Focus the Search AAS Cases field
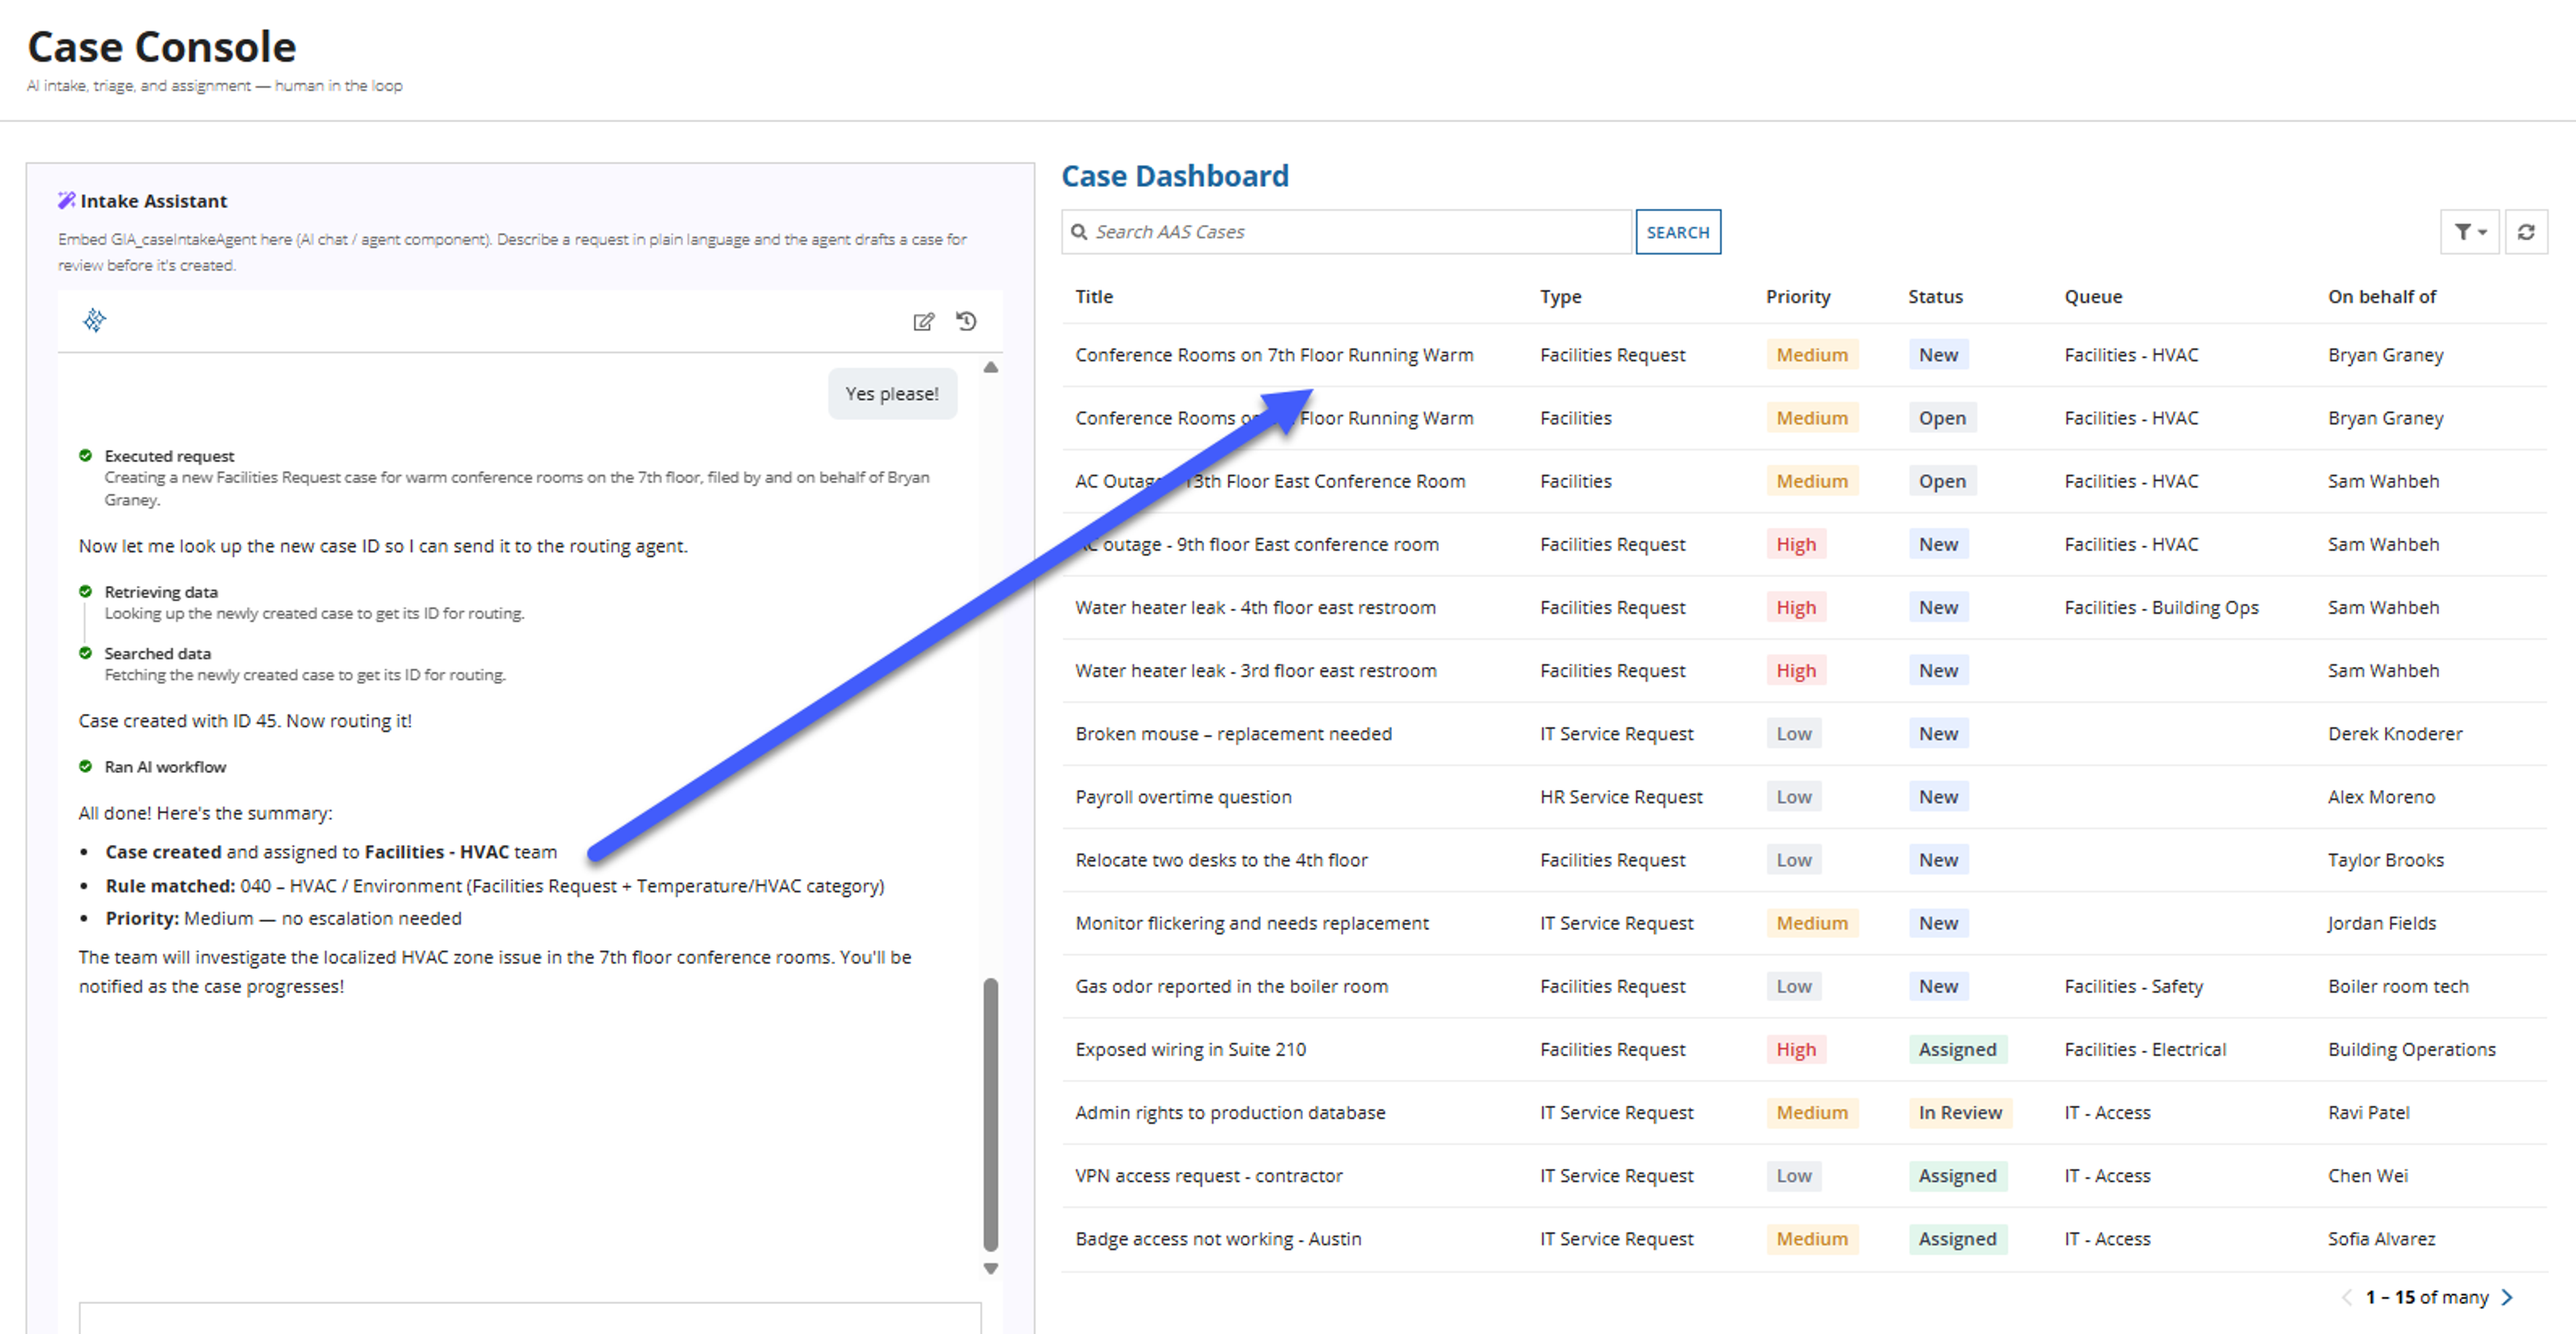 (x=1346, y=232)
